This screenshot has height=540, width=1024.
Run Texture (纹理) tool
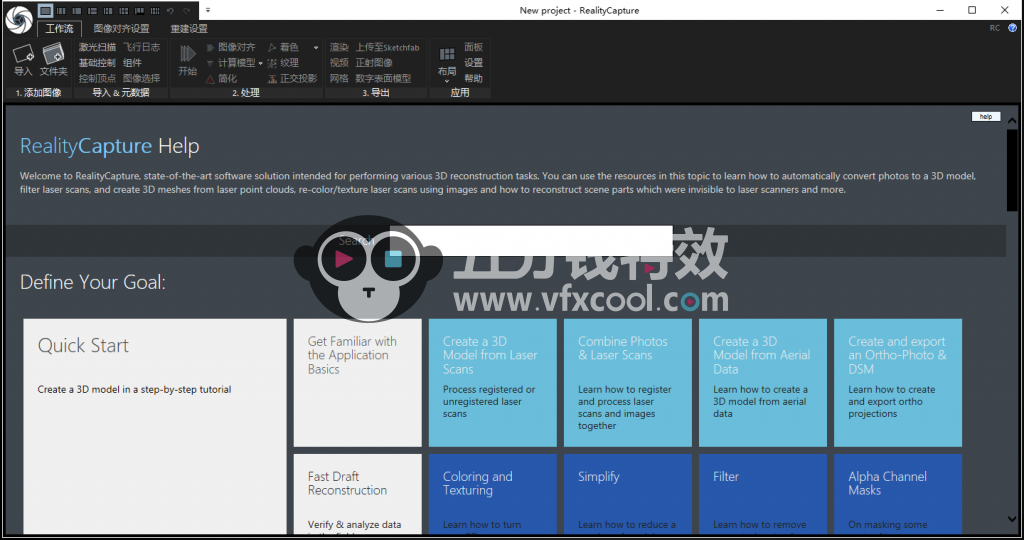click(x=283, y=63)
